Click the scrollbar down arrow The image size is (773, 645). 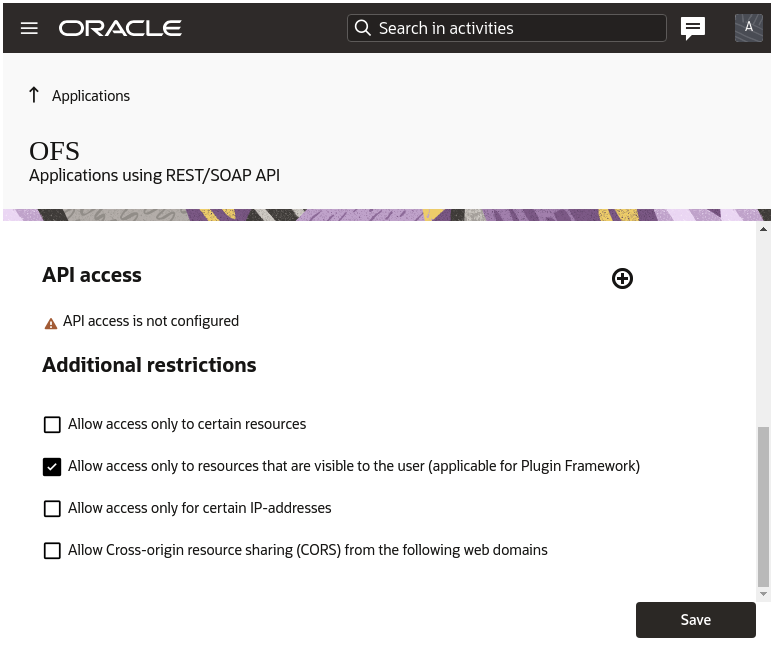click(x=763, y=594)
